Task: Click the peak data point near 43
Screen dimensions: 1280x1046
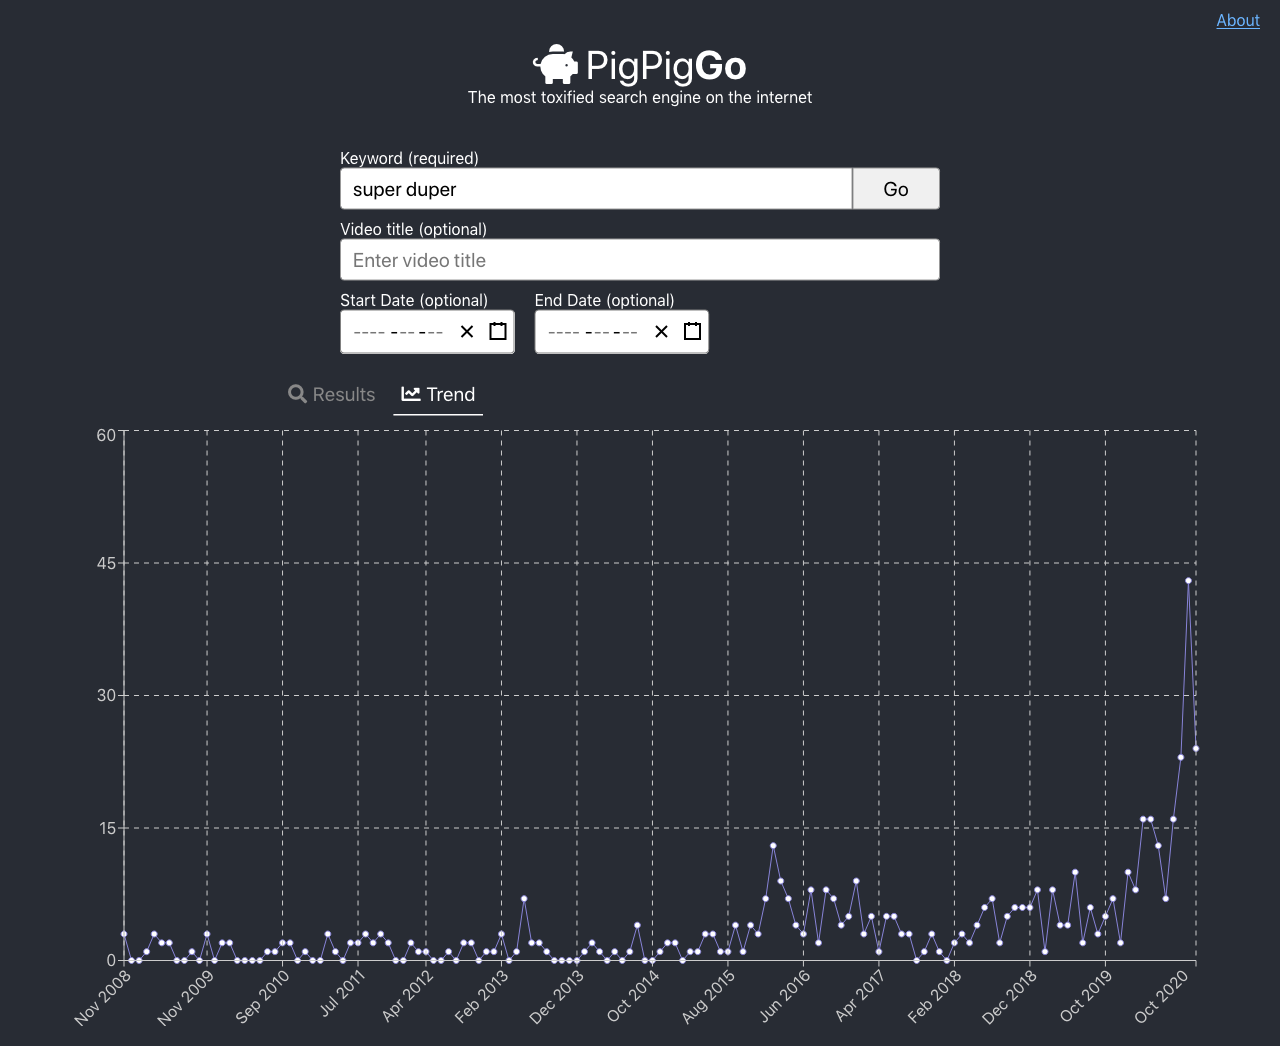Action: (1188, 581)
